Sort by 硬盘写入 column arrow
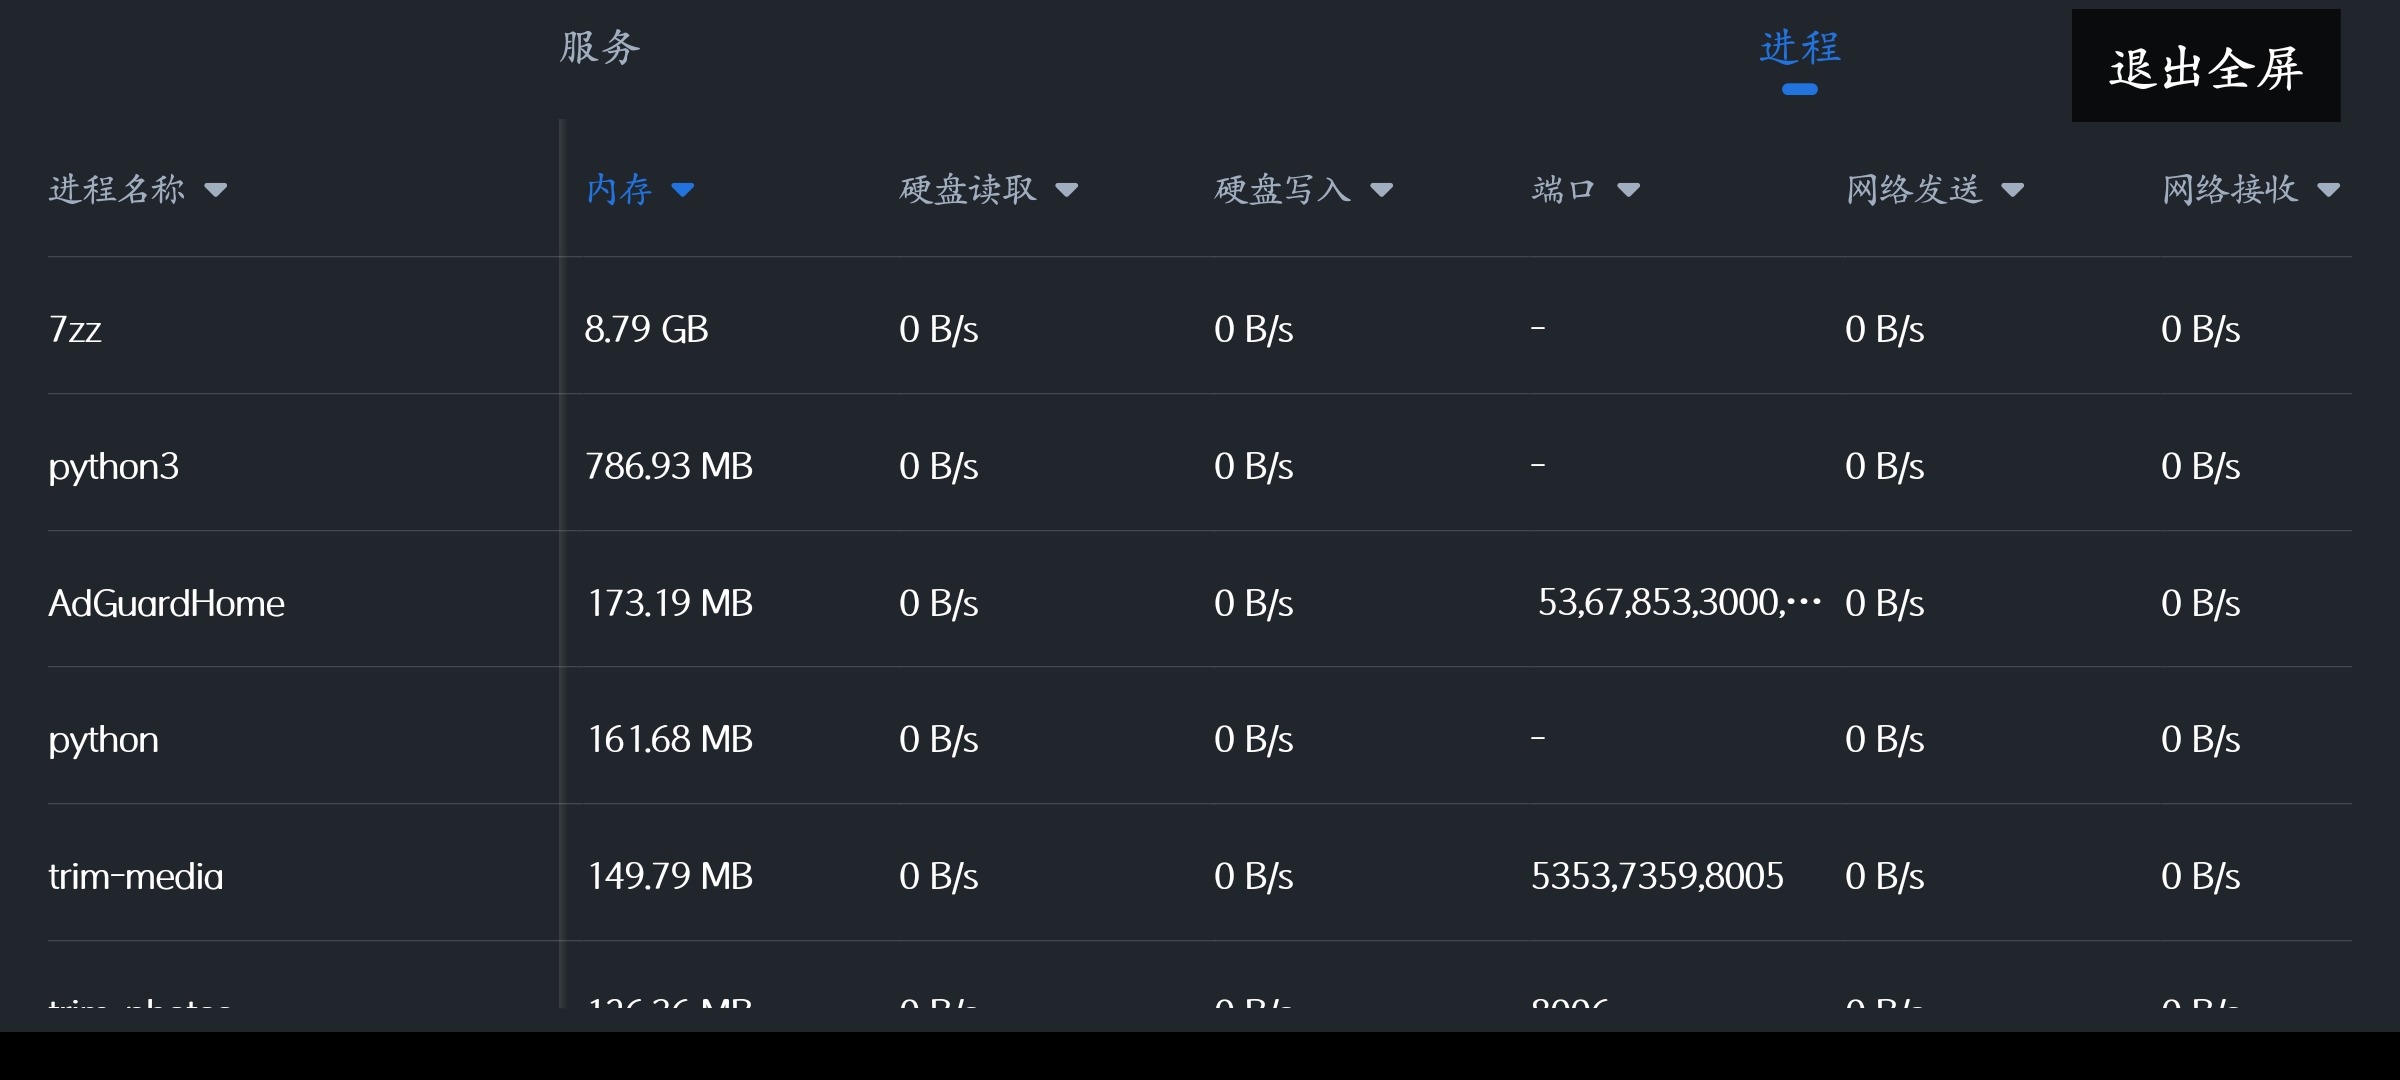The height and width of the screenshot is (1080, 2400). coord(1382,190)
